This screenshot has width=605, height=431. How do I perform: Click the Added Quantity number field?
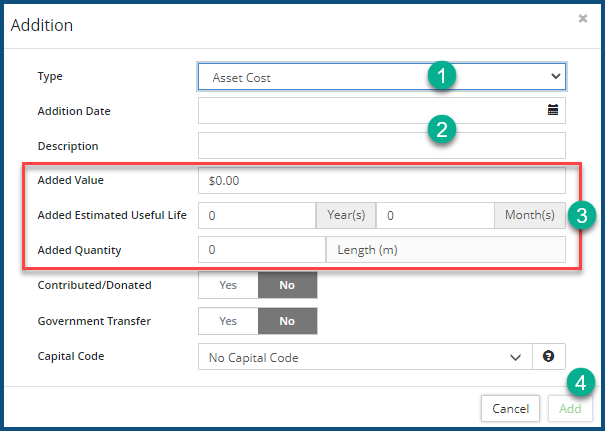pyautogui.click(x=262, y=250)
